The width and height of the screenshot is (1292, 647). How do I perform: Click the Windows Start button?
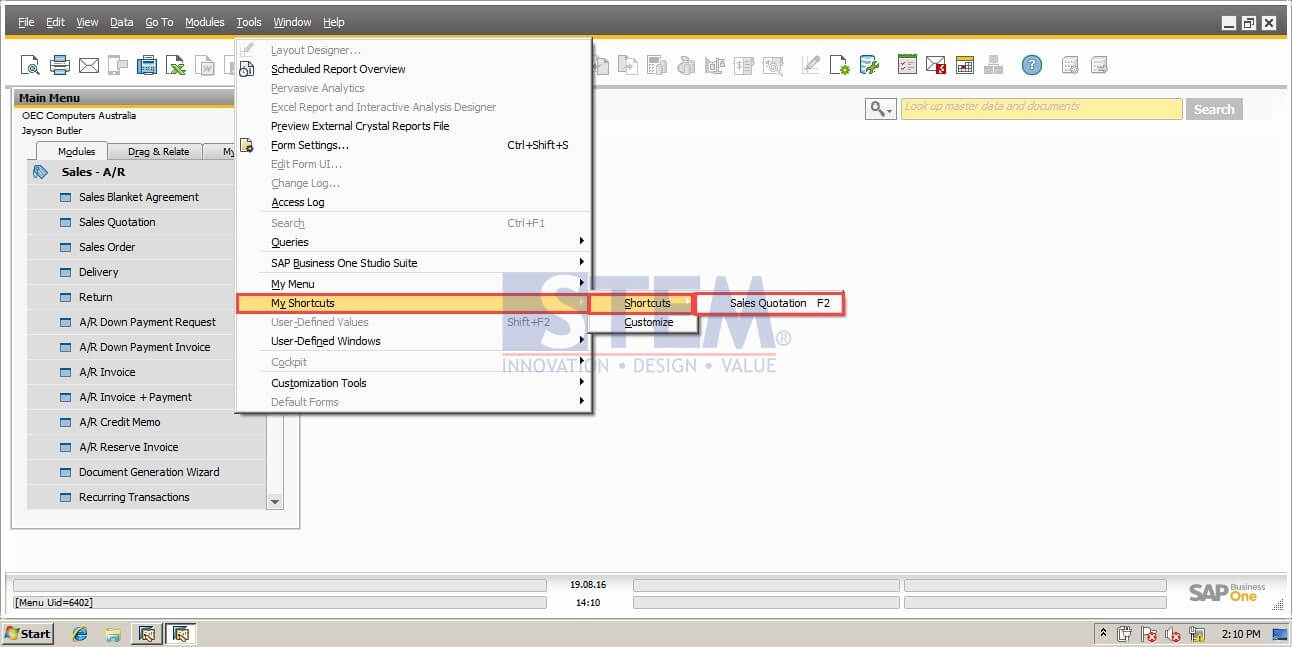(28, 633)
